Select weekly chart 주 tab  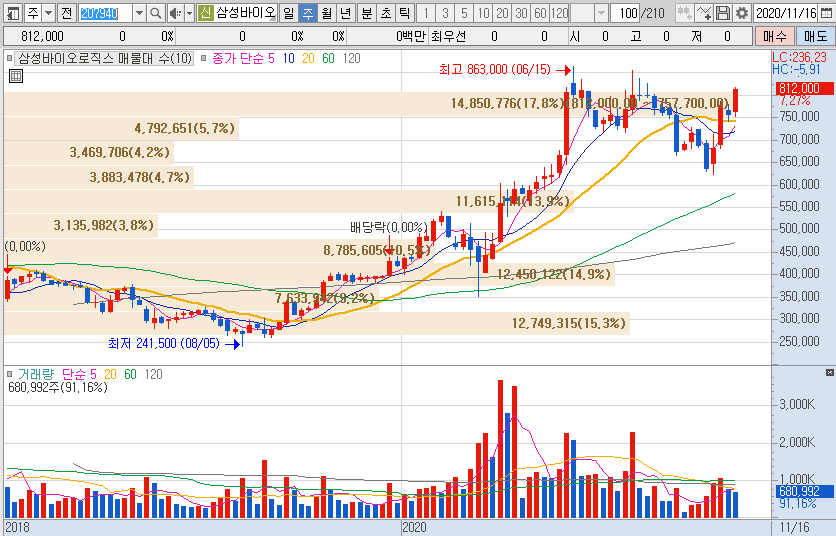coord(308,13)
